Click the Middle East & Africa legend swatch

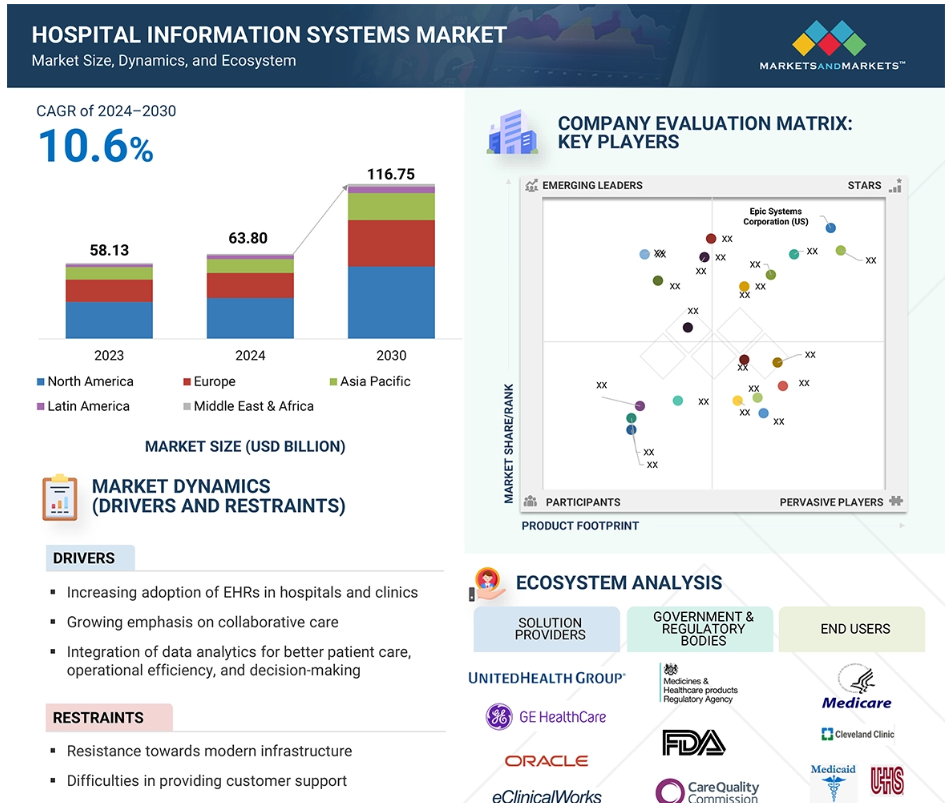click(x=187, y=407)
